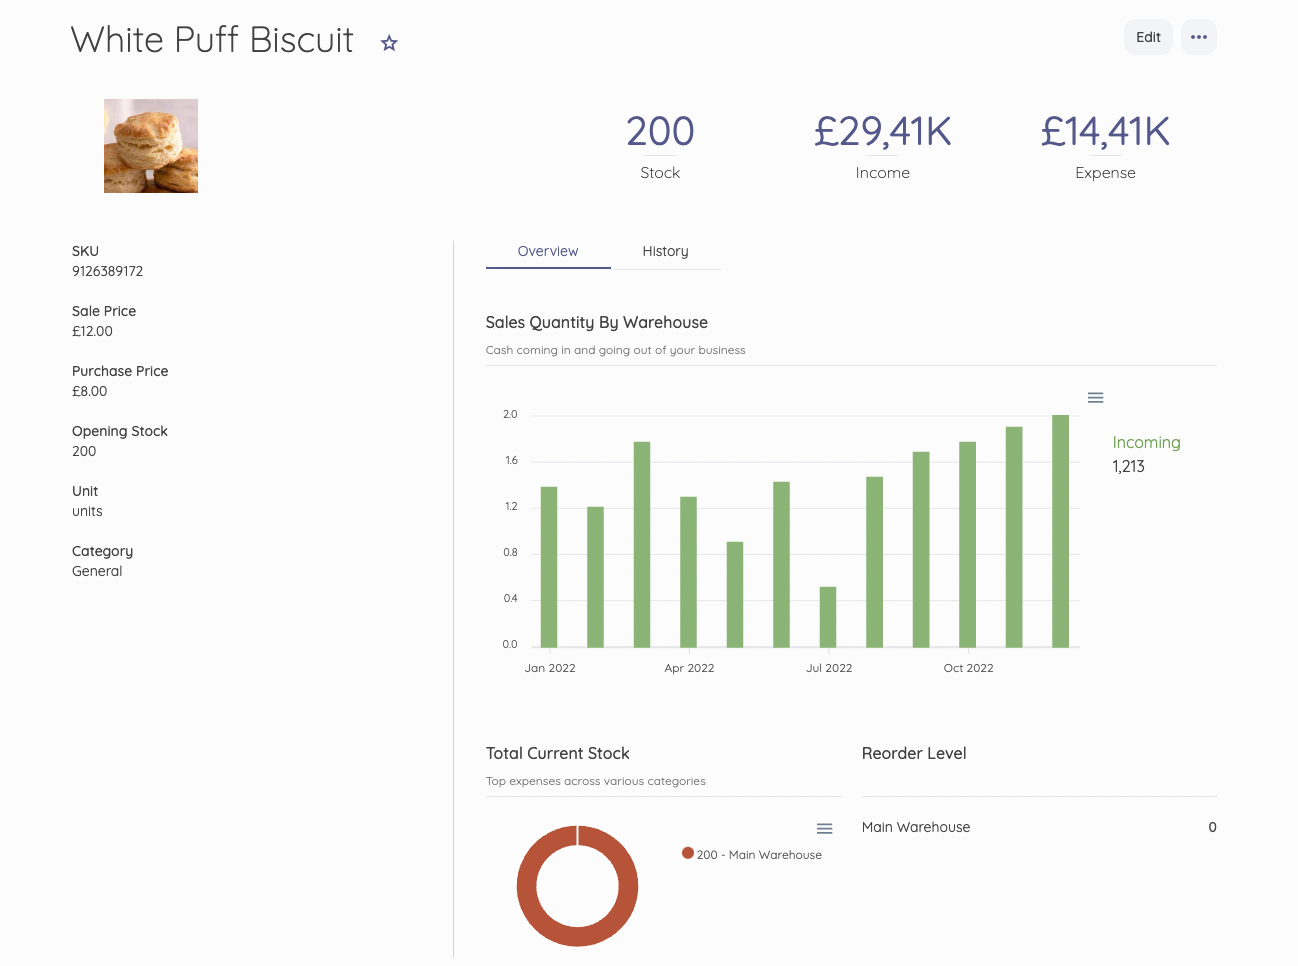Click the shortest bar for July 2022
This screenshot has width=1298, height=966.
click(828, 616)
